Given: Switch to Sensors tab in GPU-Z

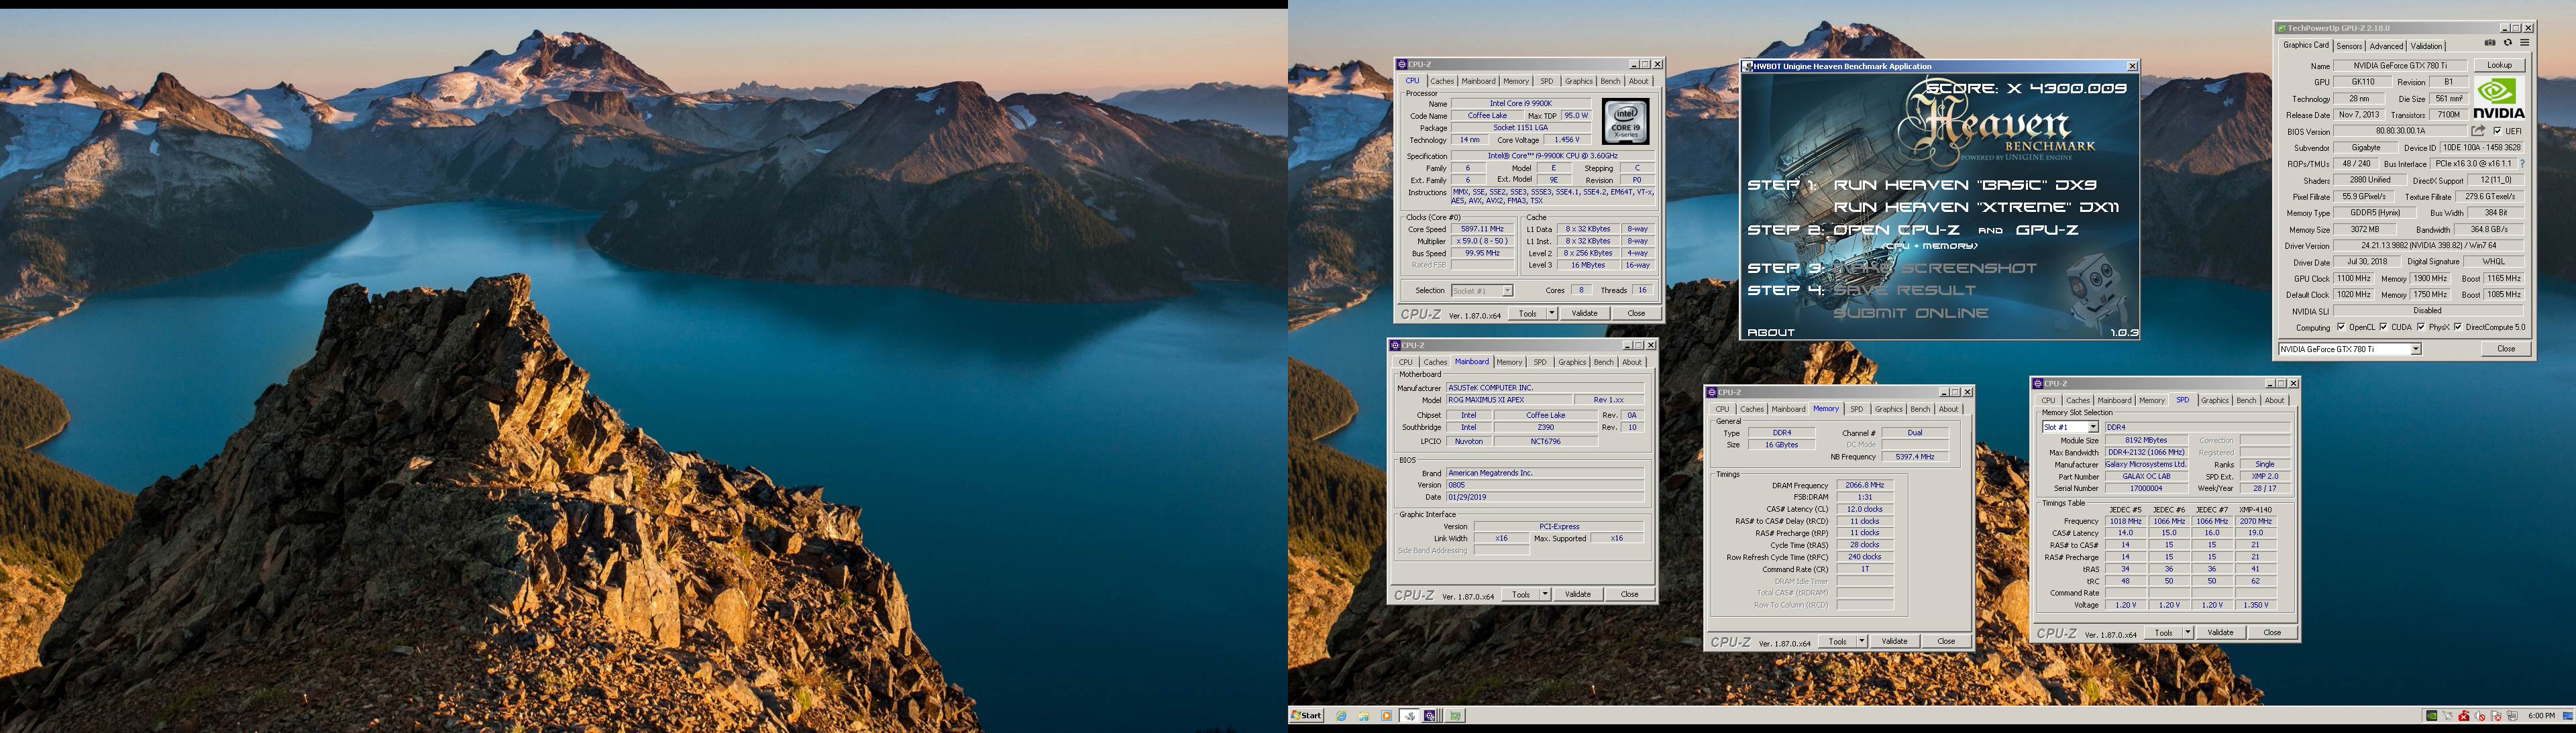Looking at the screenshot, I should 2350,46.
